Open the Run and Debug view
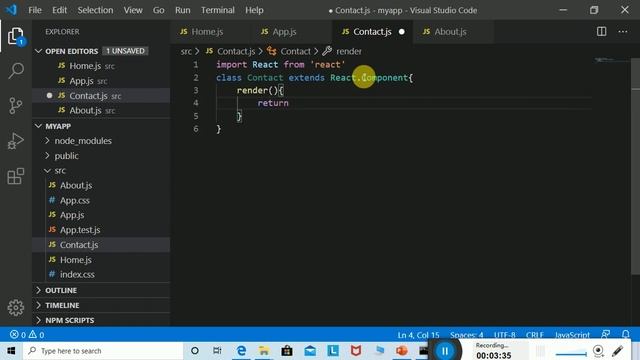640x360 pixels. (x=16, y=141)
